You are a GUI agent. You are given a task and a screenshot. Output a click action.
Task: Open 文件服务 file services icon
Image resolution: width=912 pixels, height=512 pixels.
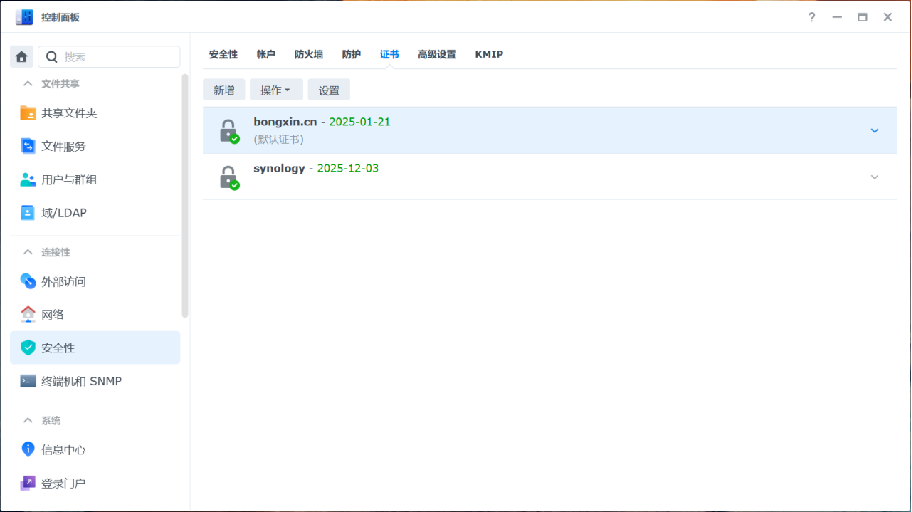(x=28, y=146)
